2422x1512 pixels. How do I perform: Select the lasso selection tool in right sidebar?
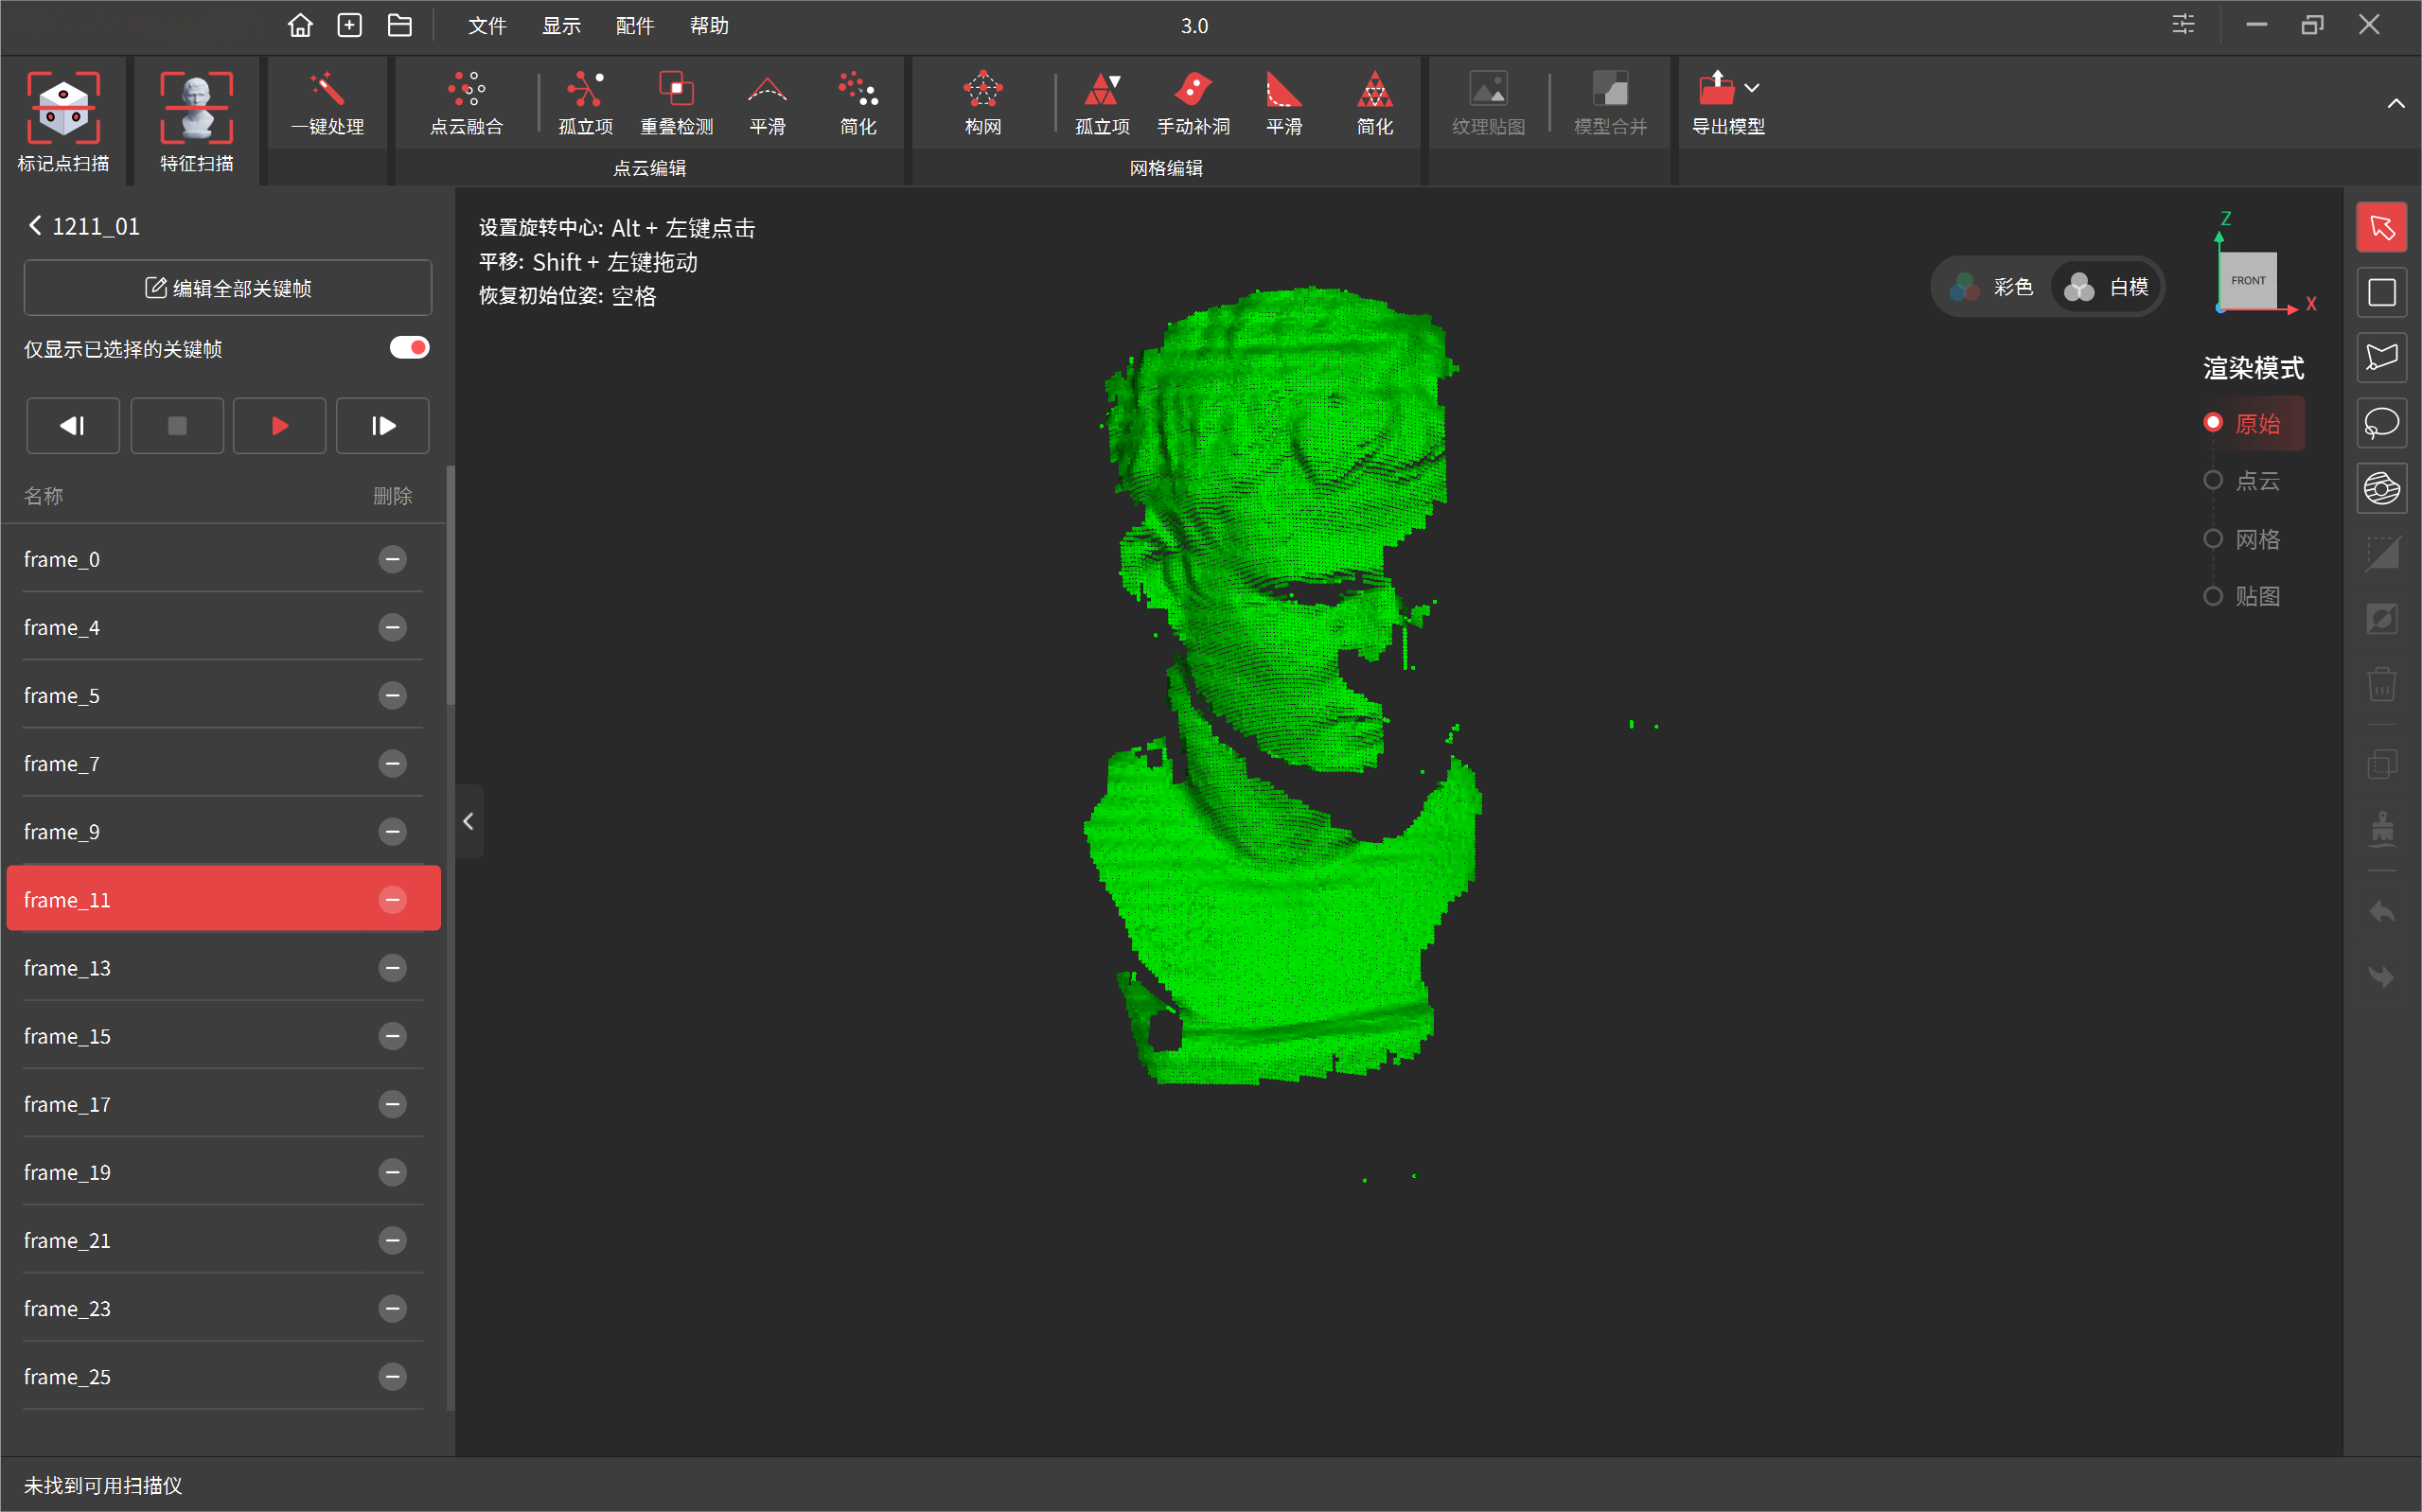tap(2381, 424)
